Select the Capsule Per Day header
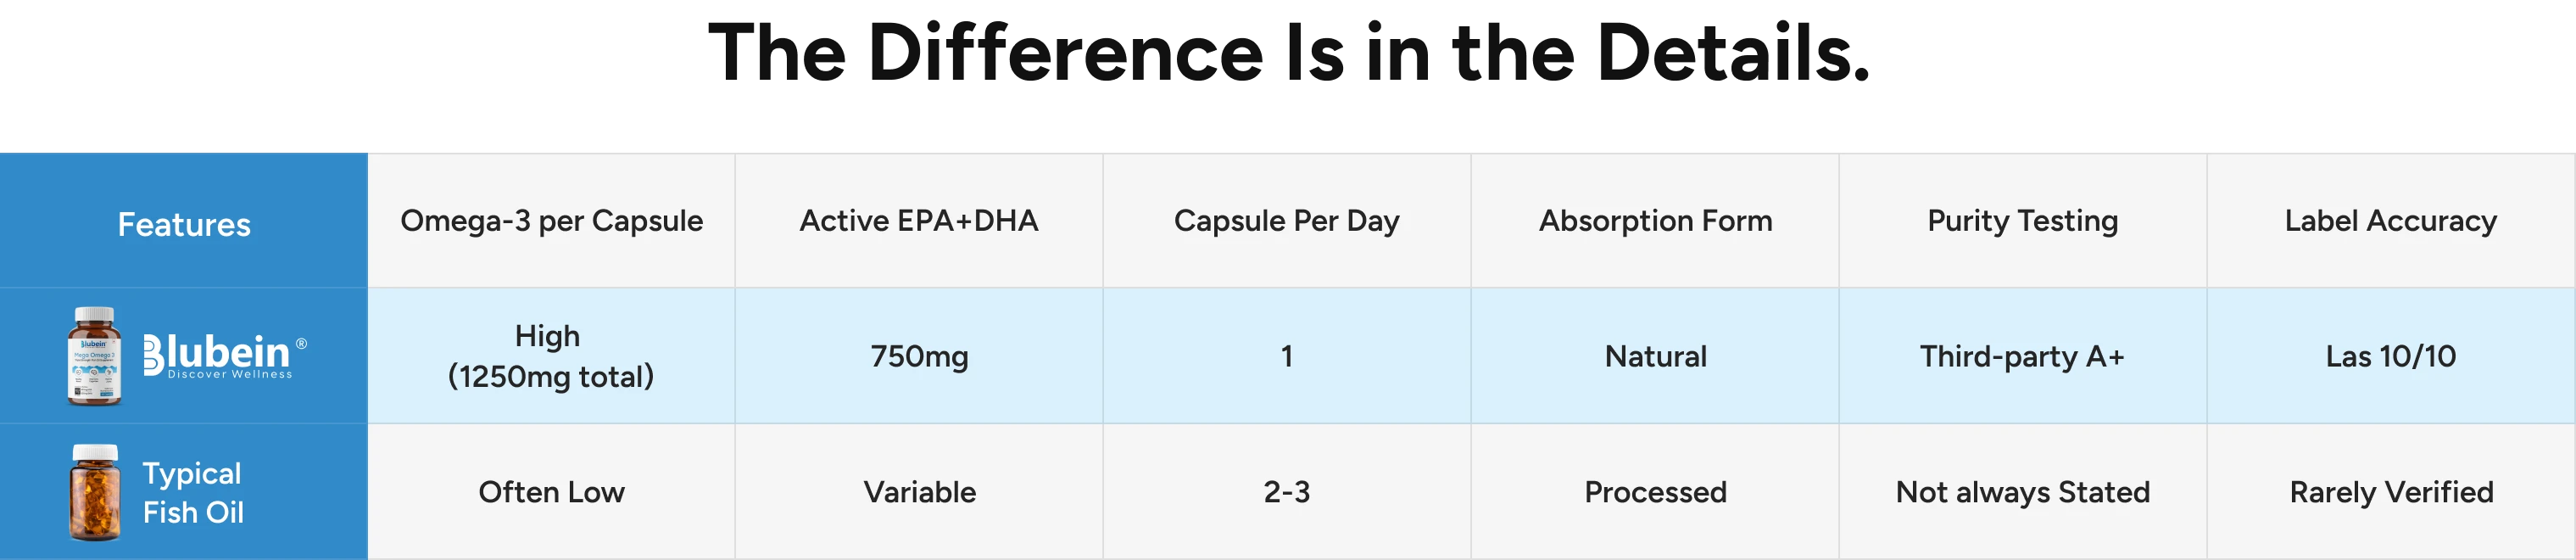2576x560 pixels. pyautogui.click(x=1286, y=221)
